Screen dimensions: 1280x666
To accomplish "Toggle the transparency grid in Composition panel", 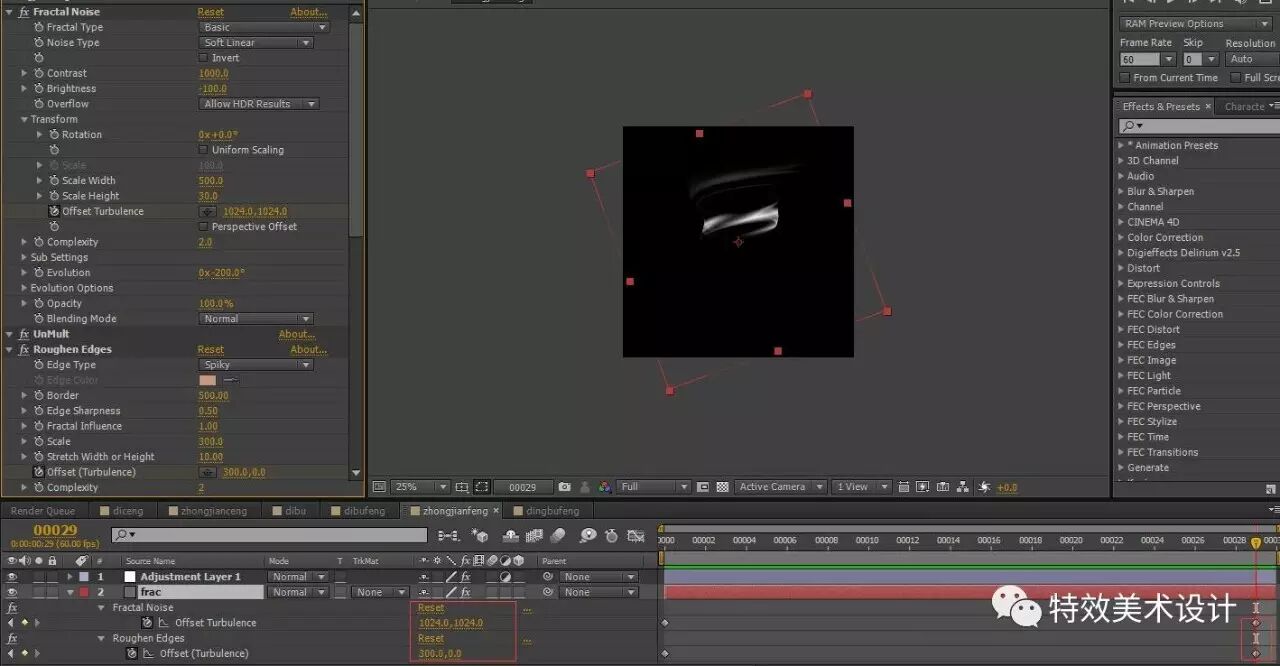I will point(723,487).
